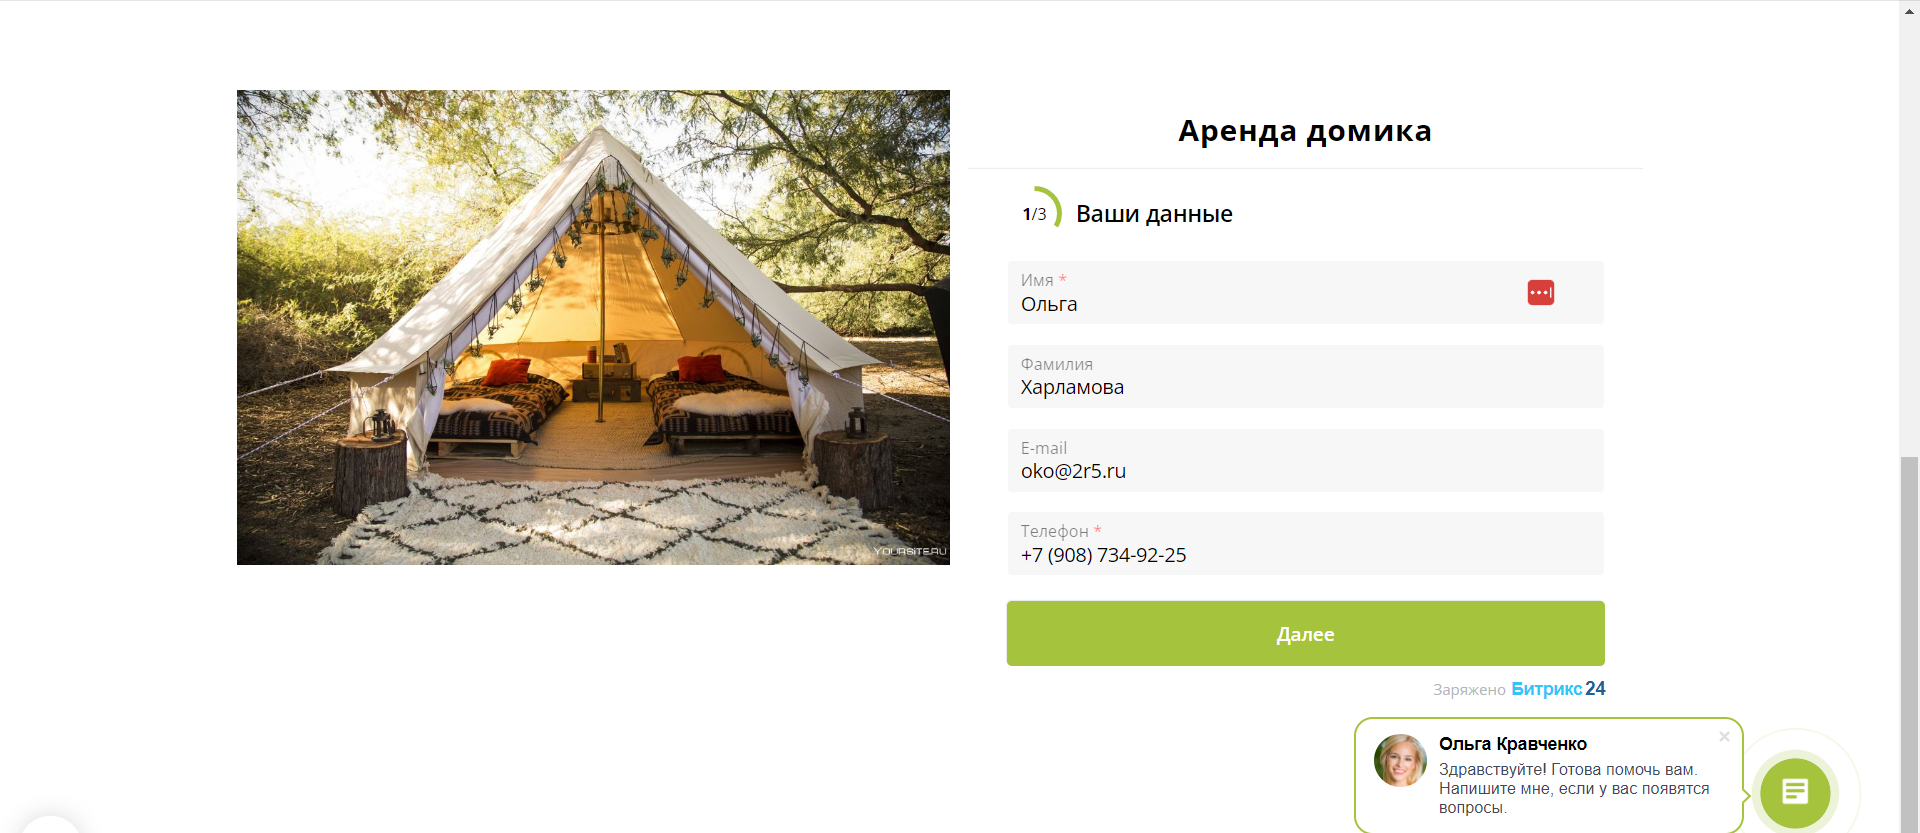Click into the E-mail field oko@2r5.ru
Viewport: 1920px width, 833px height.
1305,460
